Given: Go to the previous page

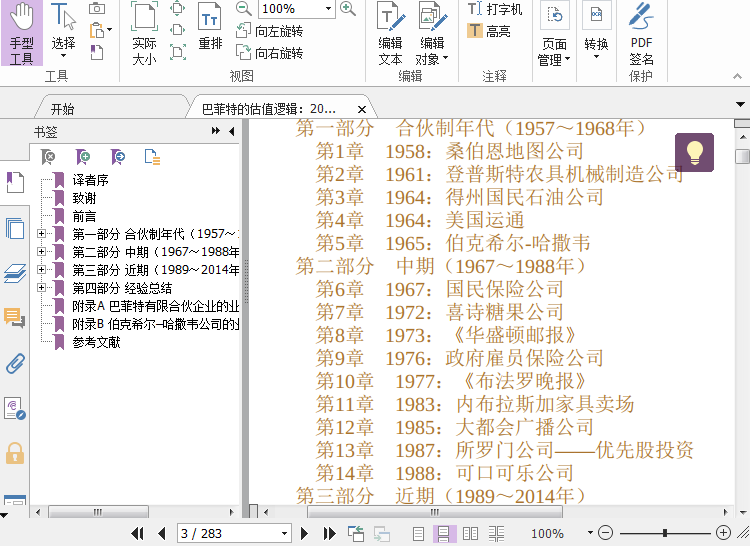Looking at the screenshot, I should pos(162,533).
